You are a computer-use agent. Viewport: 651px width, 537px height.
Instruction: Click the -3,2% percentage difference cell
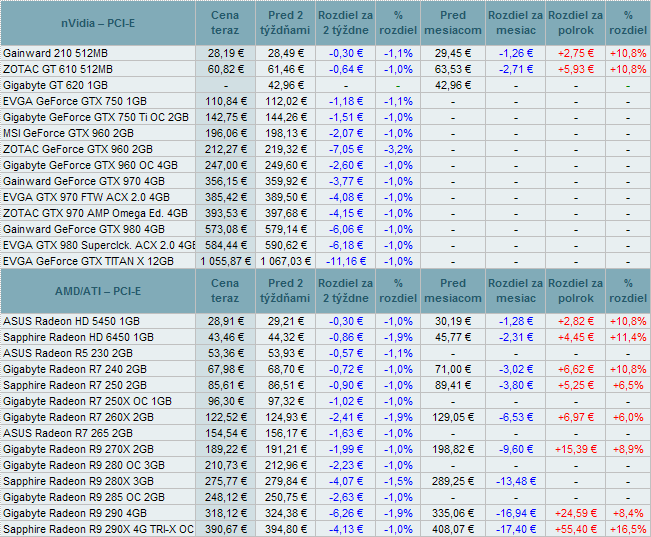398,148
